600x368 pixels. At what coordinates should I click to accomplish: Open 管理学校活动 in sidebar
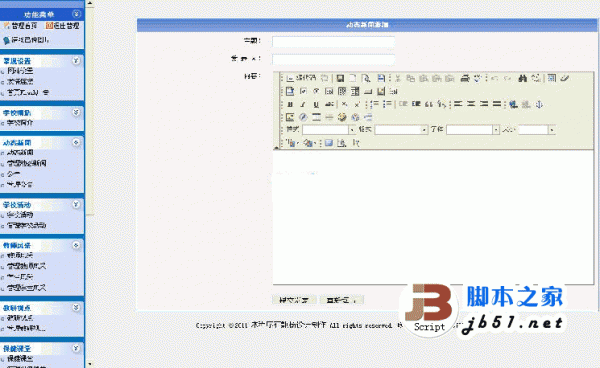[27, 225]
